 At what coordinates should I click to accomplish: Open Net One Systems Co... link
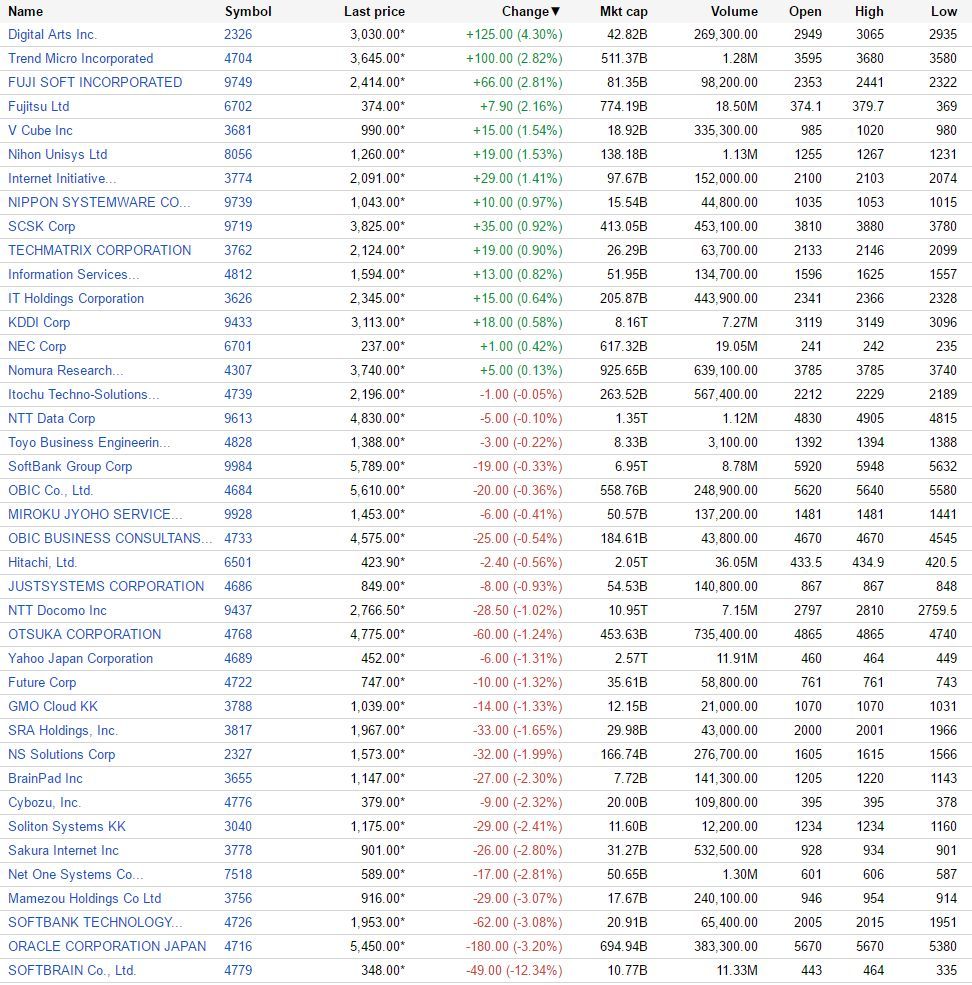[75, 874]
